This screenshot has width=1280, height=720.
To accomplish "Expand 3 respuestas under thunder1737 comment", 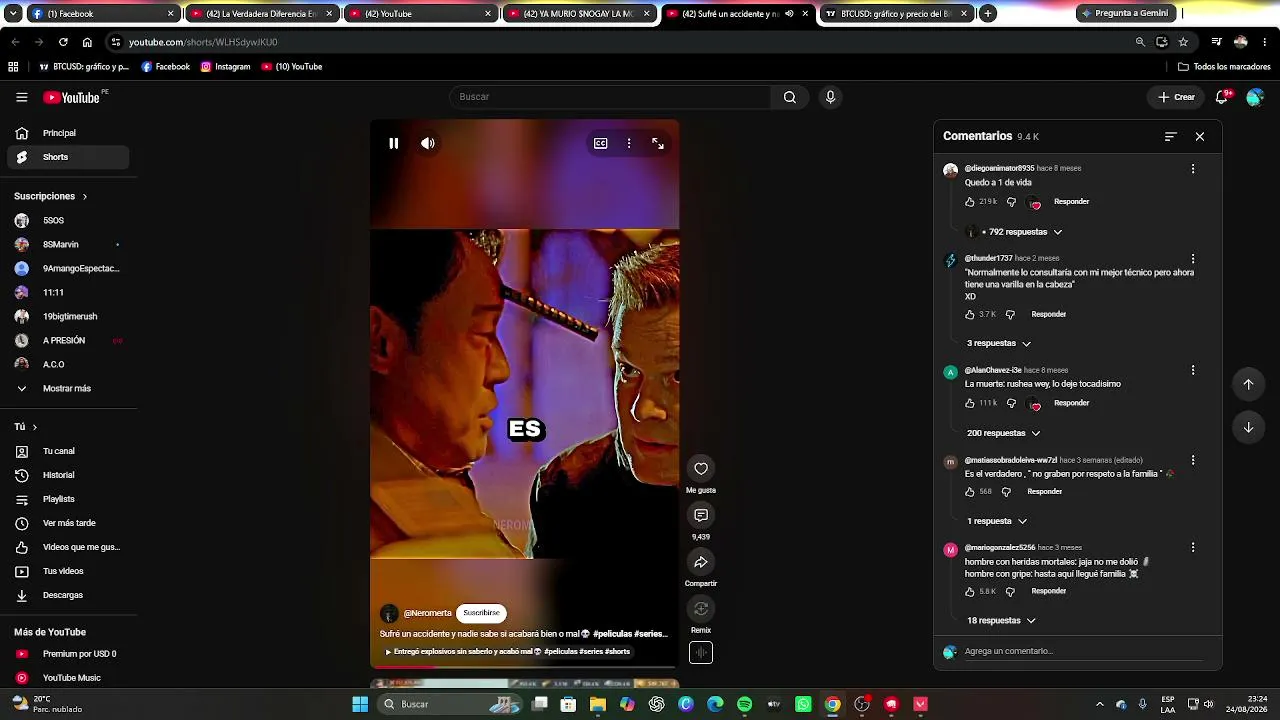I will [x=999, y=343].
